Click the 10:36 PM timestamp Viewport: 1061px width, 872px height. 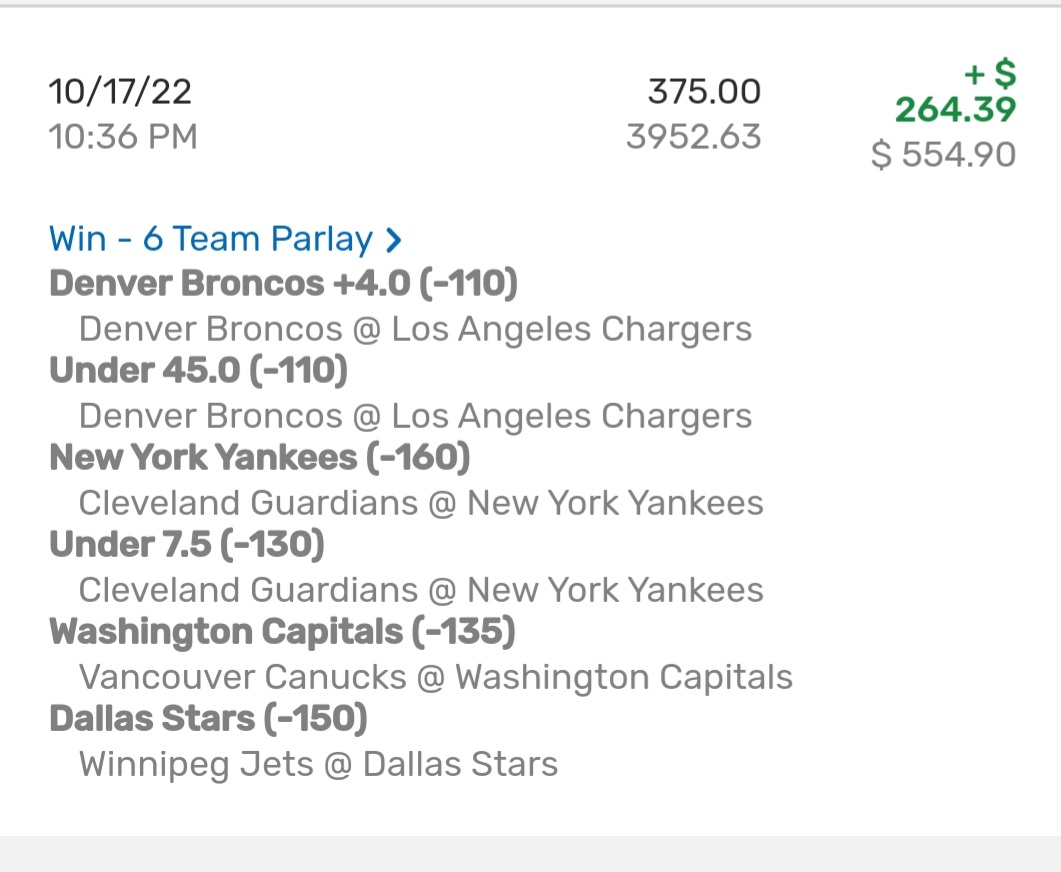[x=123, y=136]
